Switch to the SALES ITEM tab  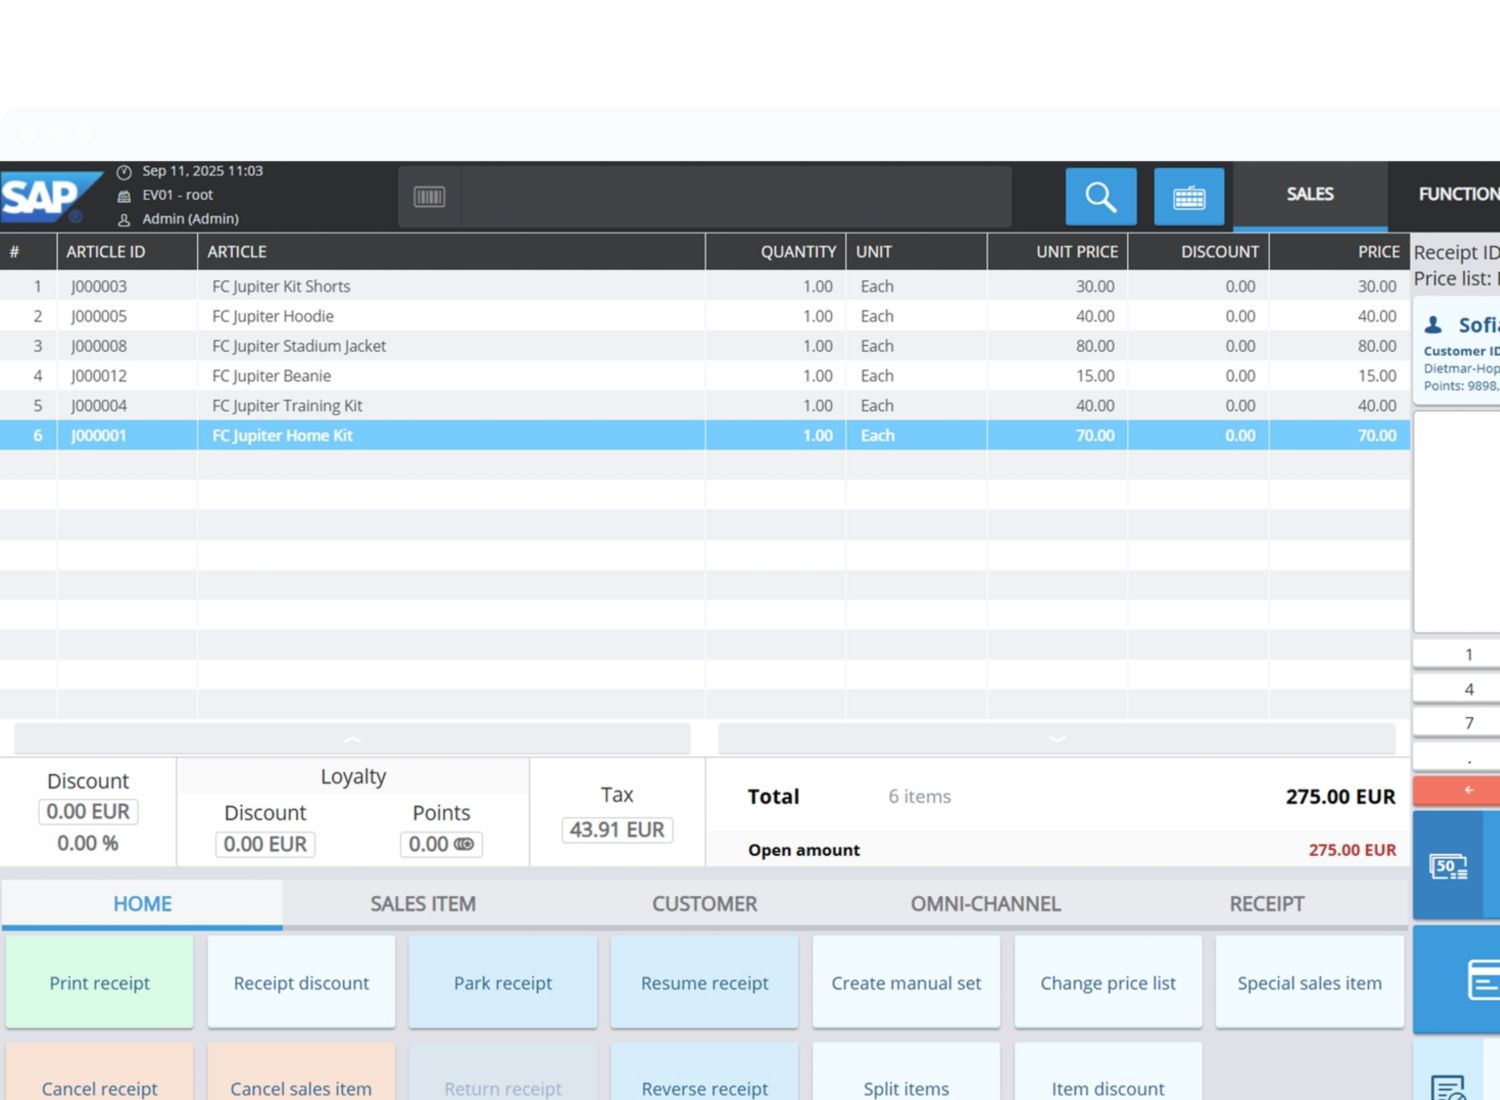pos(423,904)
